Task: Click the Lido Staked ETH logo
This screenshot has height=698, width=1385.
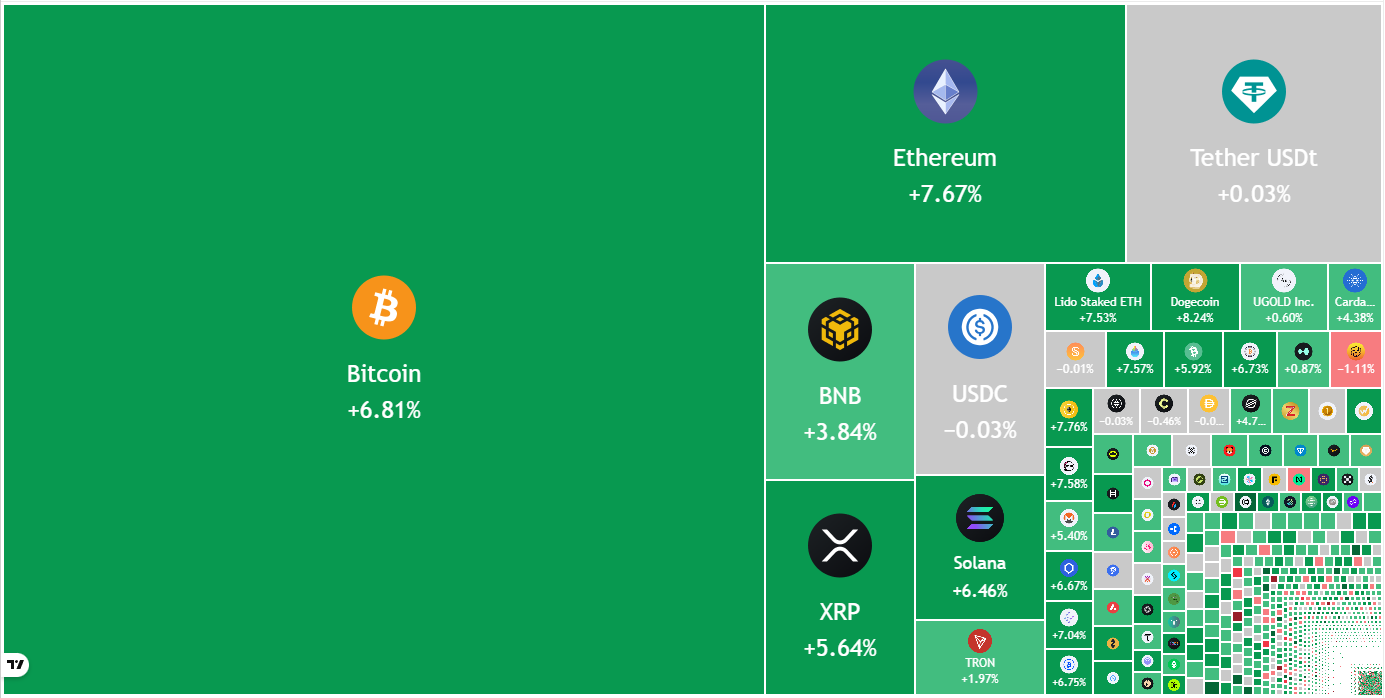Action: [1098, 281]
